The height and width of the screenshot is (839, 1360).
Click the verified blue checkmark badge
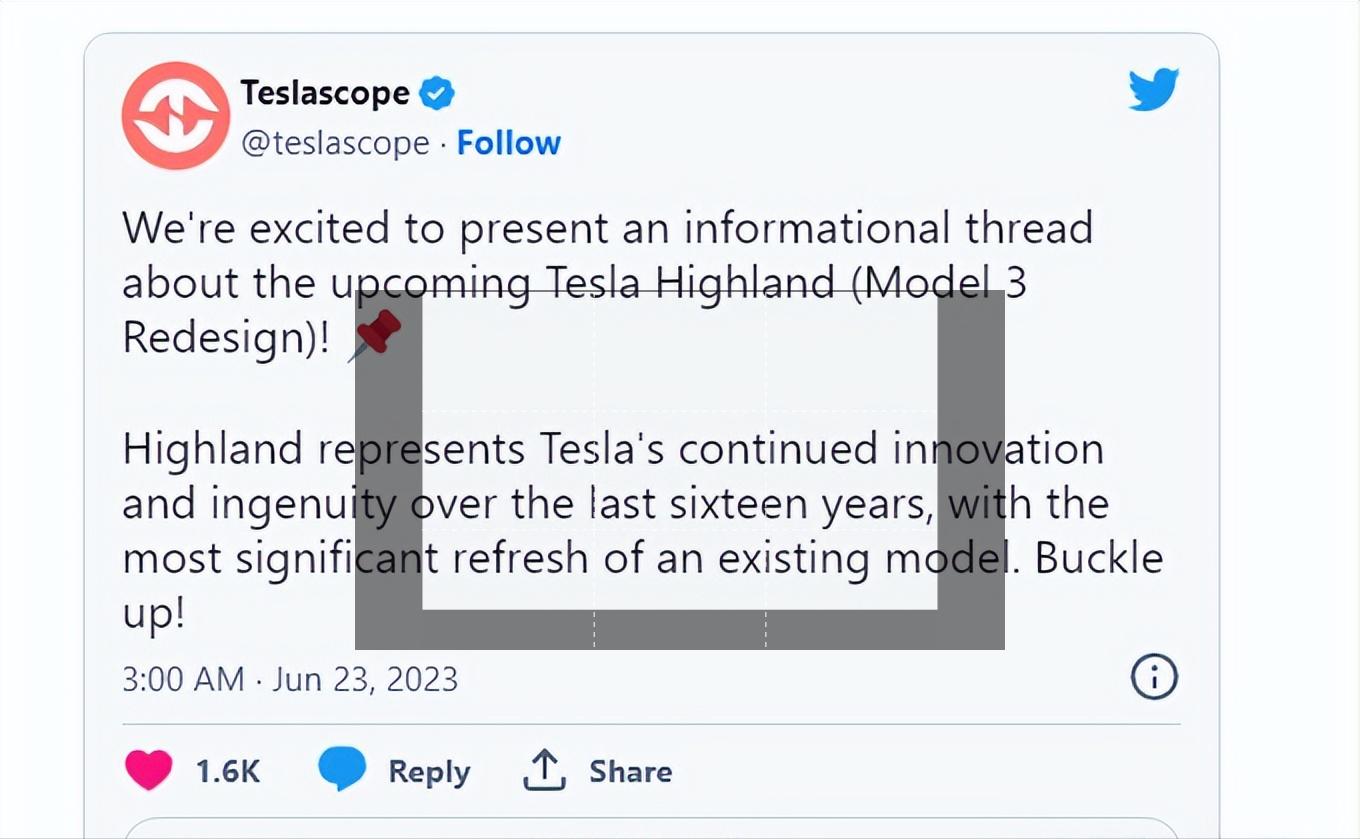(x=437, y=92)
